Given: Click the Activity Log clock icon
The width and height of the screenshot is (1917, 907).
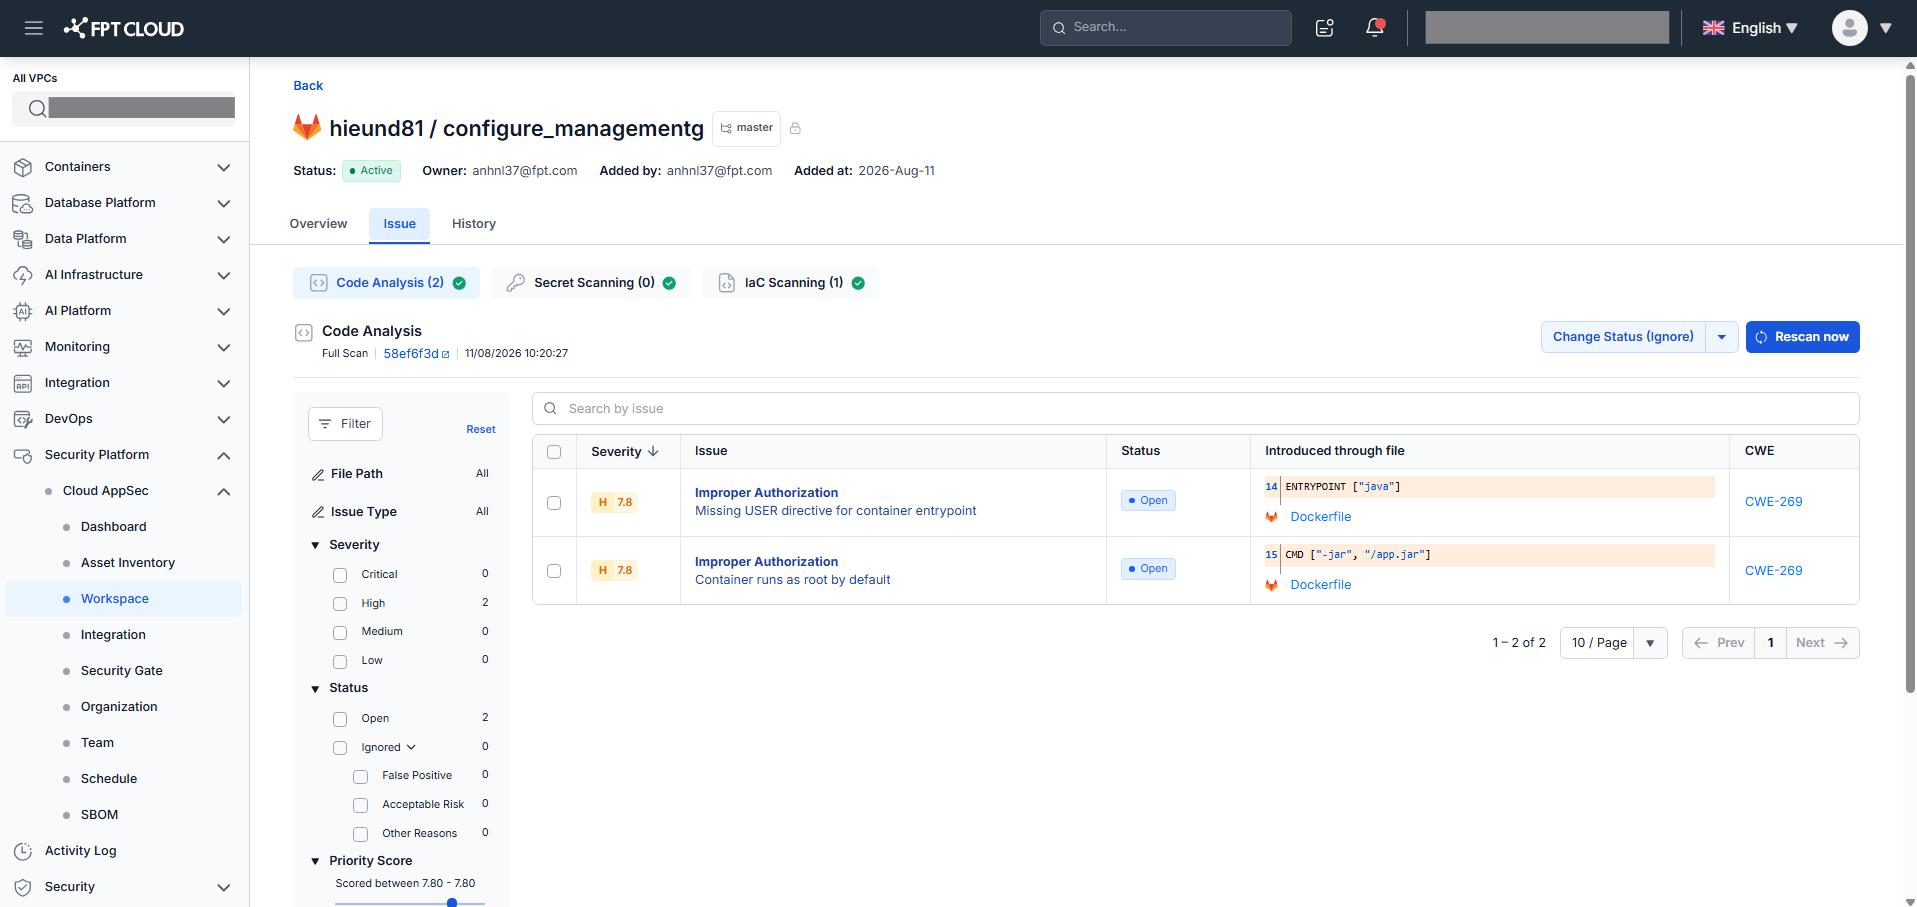Looking at the screenshot, I should tap(23, 851).
